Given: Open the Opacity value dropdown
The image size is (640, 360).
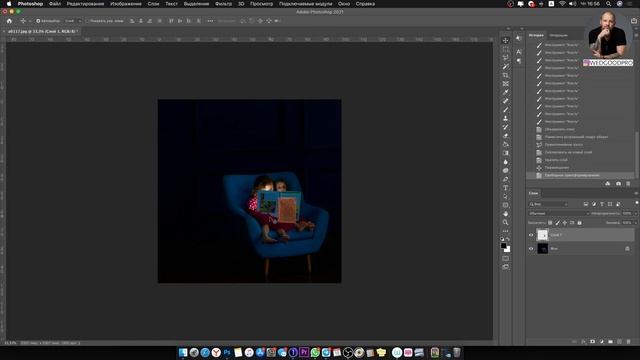Looking at the screenshot, I should (x=636, y=213).
